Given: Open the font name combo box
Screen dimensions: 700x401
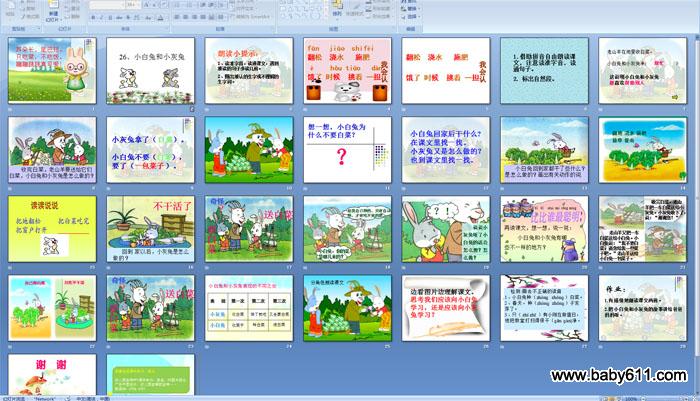Looking at the screenshot, I should pyautogui.click(x=107, y=5).
